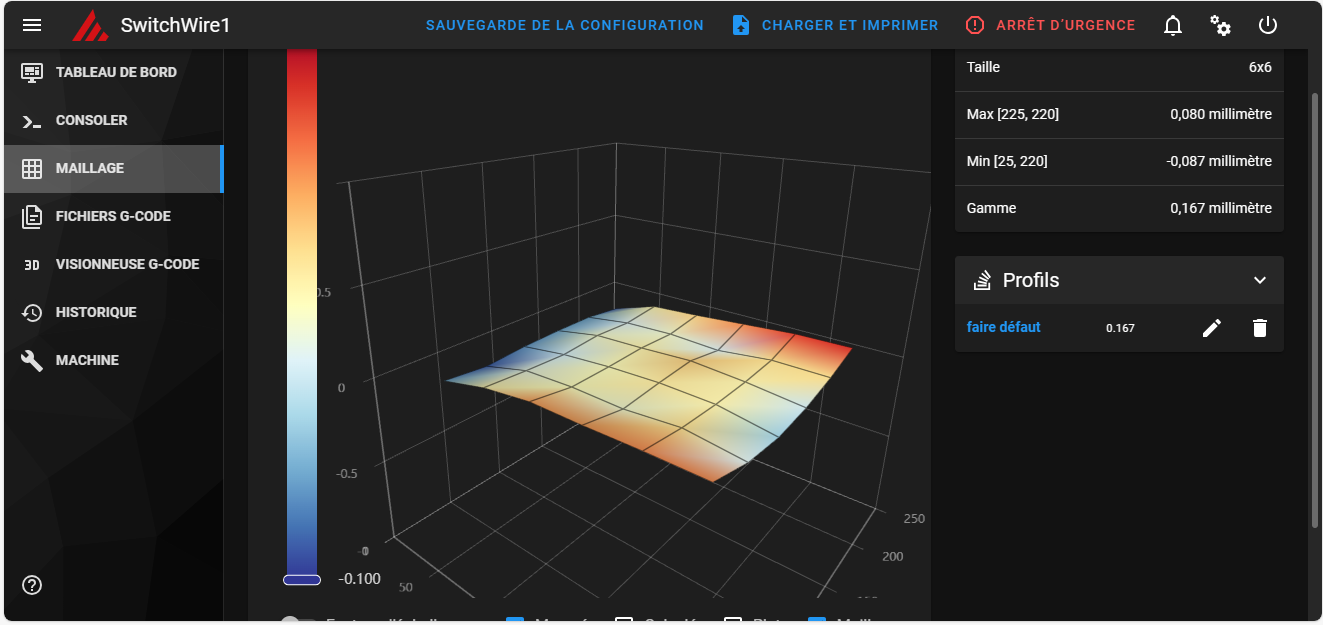Open the hamburger navigation menu
This screenshot has width=1323, height=625.
[32, 25]
